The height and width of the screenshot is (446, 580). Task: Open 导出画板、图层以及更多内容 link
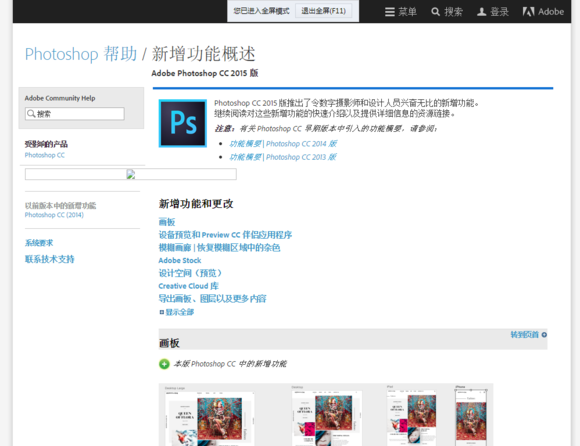point(212,298)
